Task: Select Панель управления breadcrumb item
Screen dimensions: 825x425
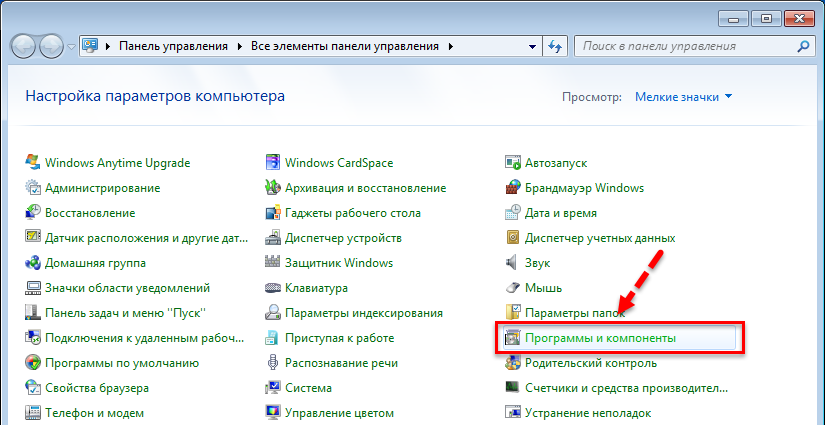Action: [174, 46]
